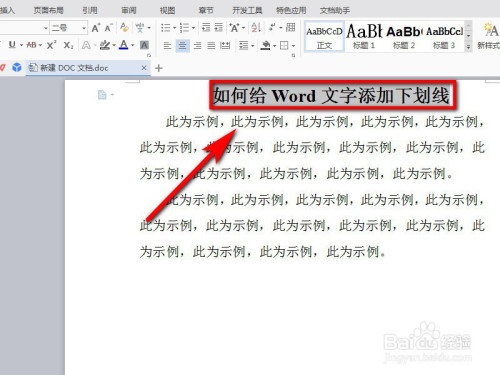The image size is (500, 375).
Task: Close the 新建 DOC 文档.doc tab
Action: click(x=144, y=68)
